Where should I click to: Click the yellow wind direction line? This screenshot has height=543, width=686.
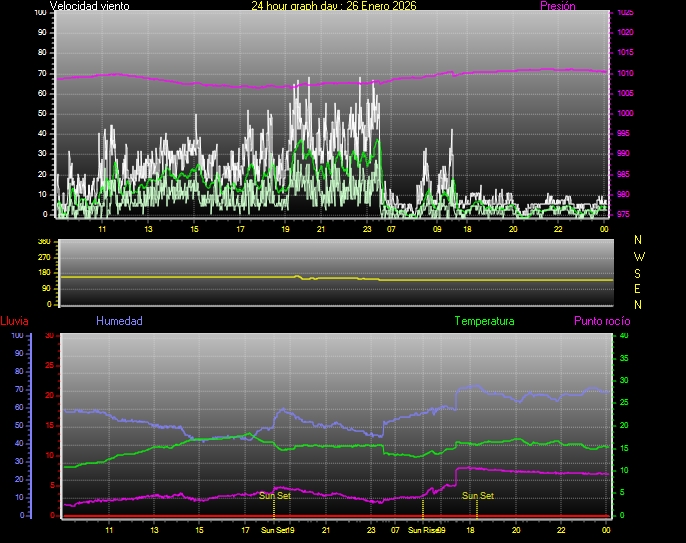click(x=200, y=276)
